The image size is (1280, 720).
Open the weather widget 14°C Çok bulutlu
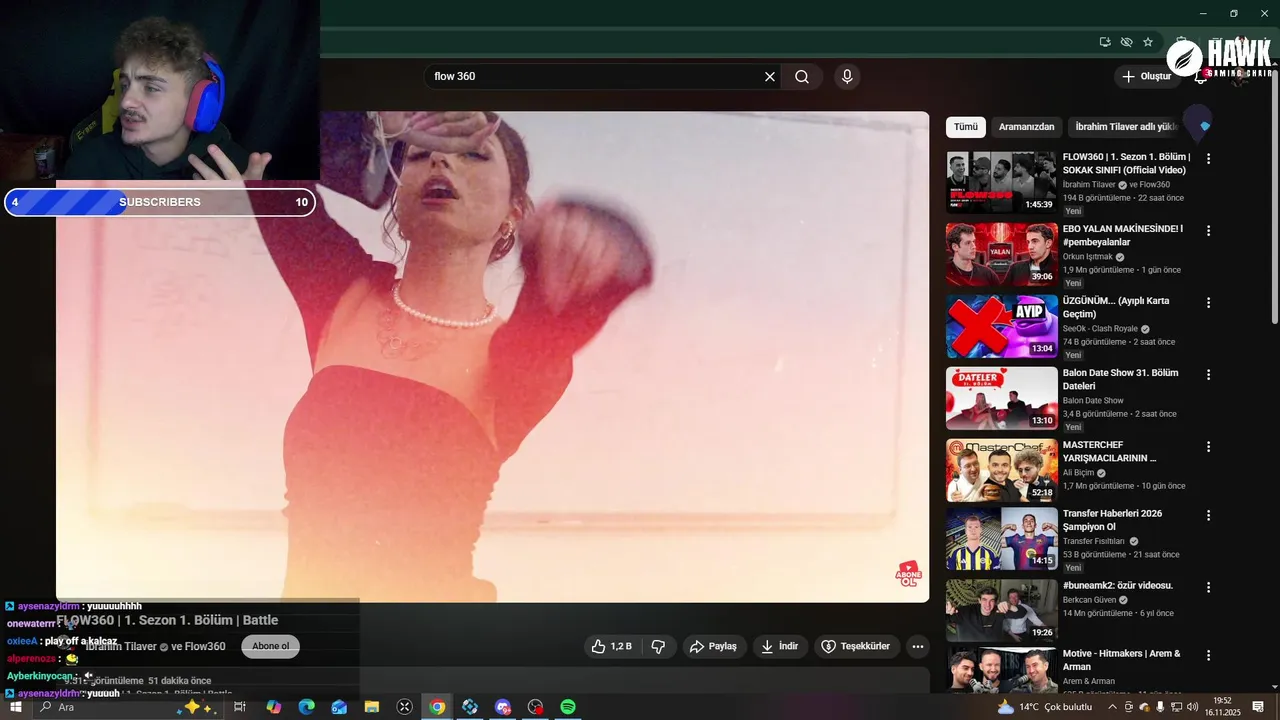(1045, 707)
